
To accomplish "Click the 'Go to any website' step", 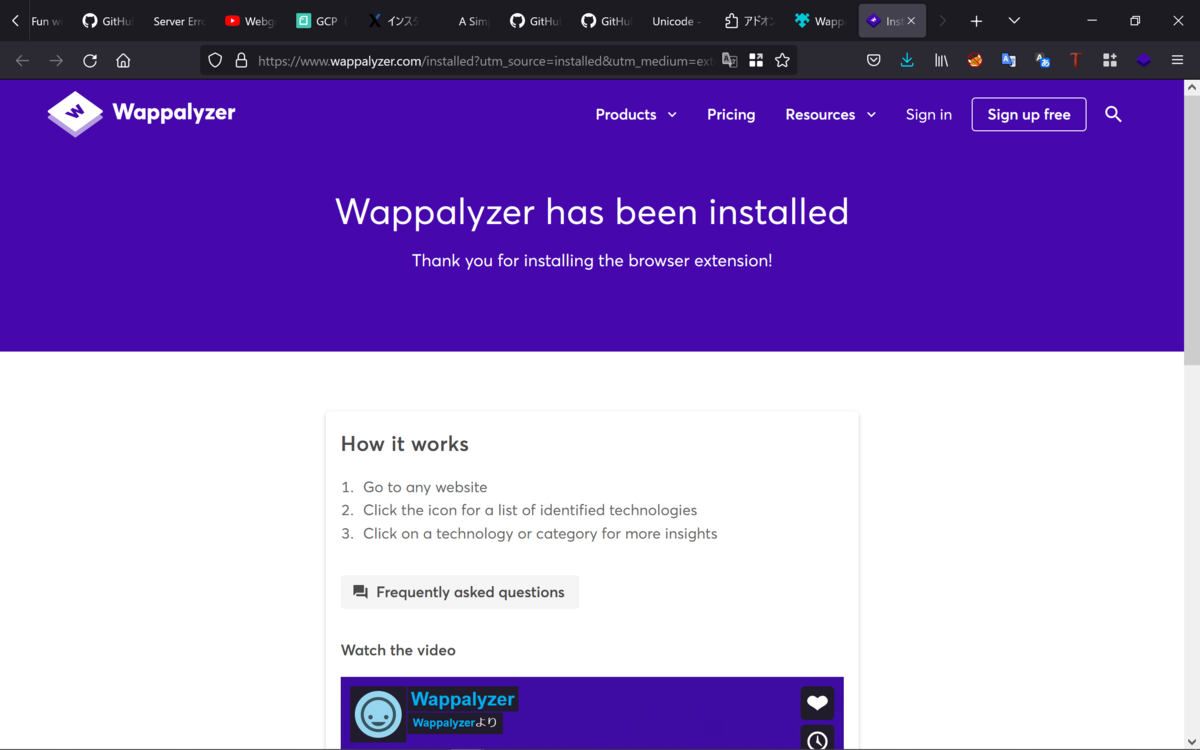I will (x=425, y=487).
